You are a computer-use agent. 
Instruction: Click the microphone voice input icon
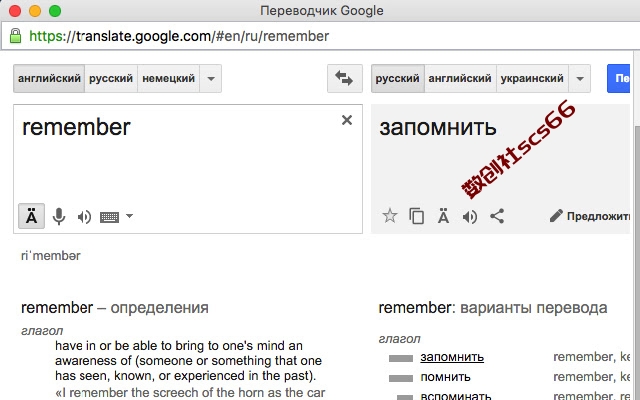coord(59,216)
